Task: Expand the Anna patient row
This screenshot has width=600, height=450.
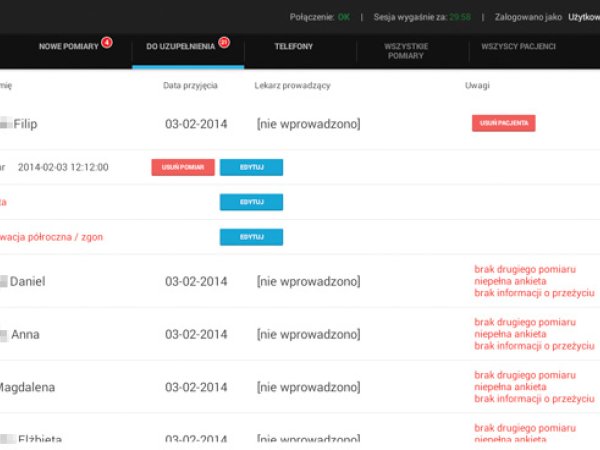Action: pos(25,335)
